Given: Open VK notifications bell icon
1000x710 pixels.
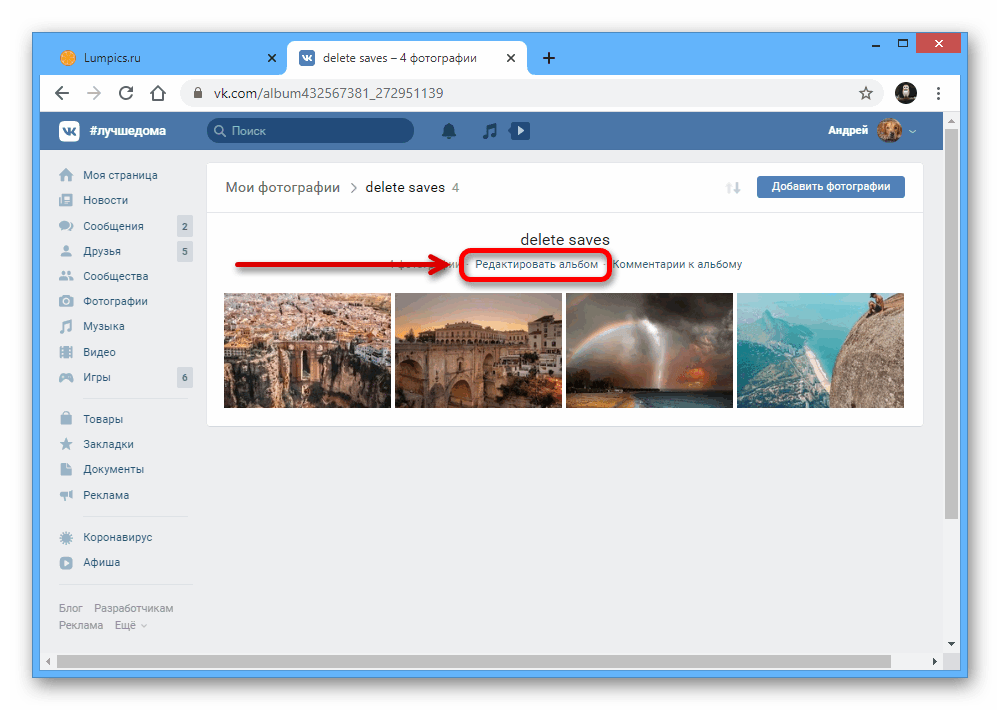Looking at the screenshot, I should (x=449, y=131).
